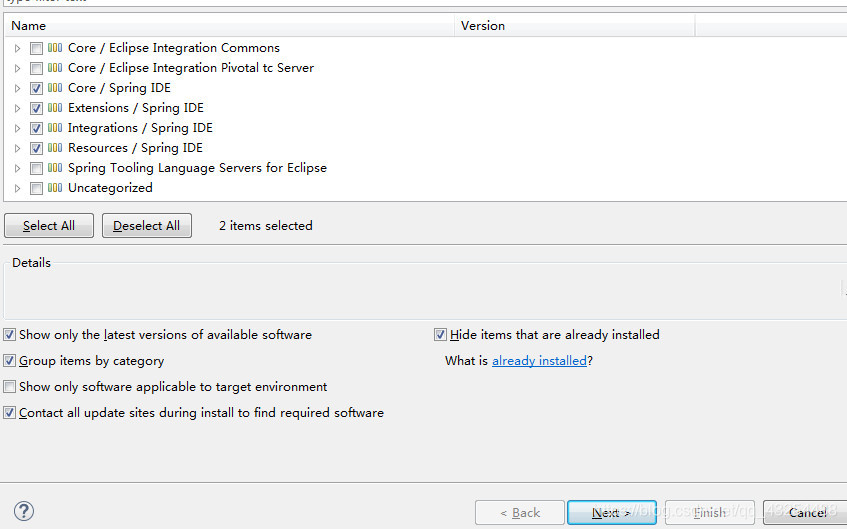This screenshot has width=847, height=529.
Task: Click the Deselect All button
Action: click(x=147, y=226)
